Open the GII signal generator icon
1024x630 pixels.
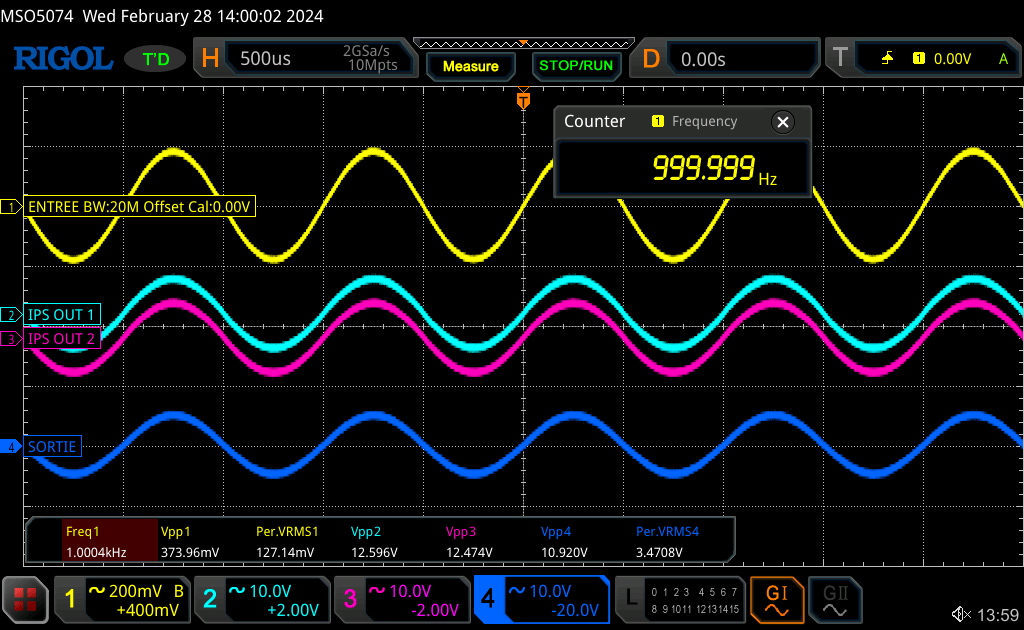pos(835,600)
